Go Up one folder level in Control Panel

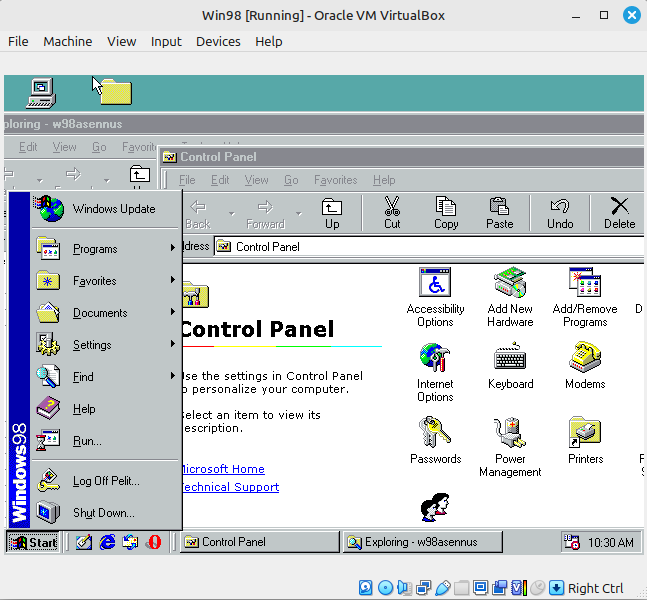(x=332, y=213)
